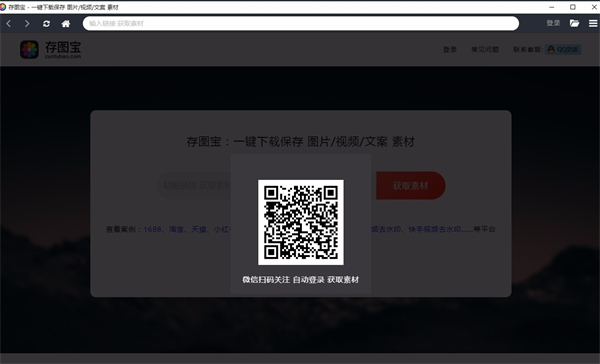
Task: Click the 存图宝 logo icon
Action: coord(29,50)
